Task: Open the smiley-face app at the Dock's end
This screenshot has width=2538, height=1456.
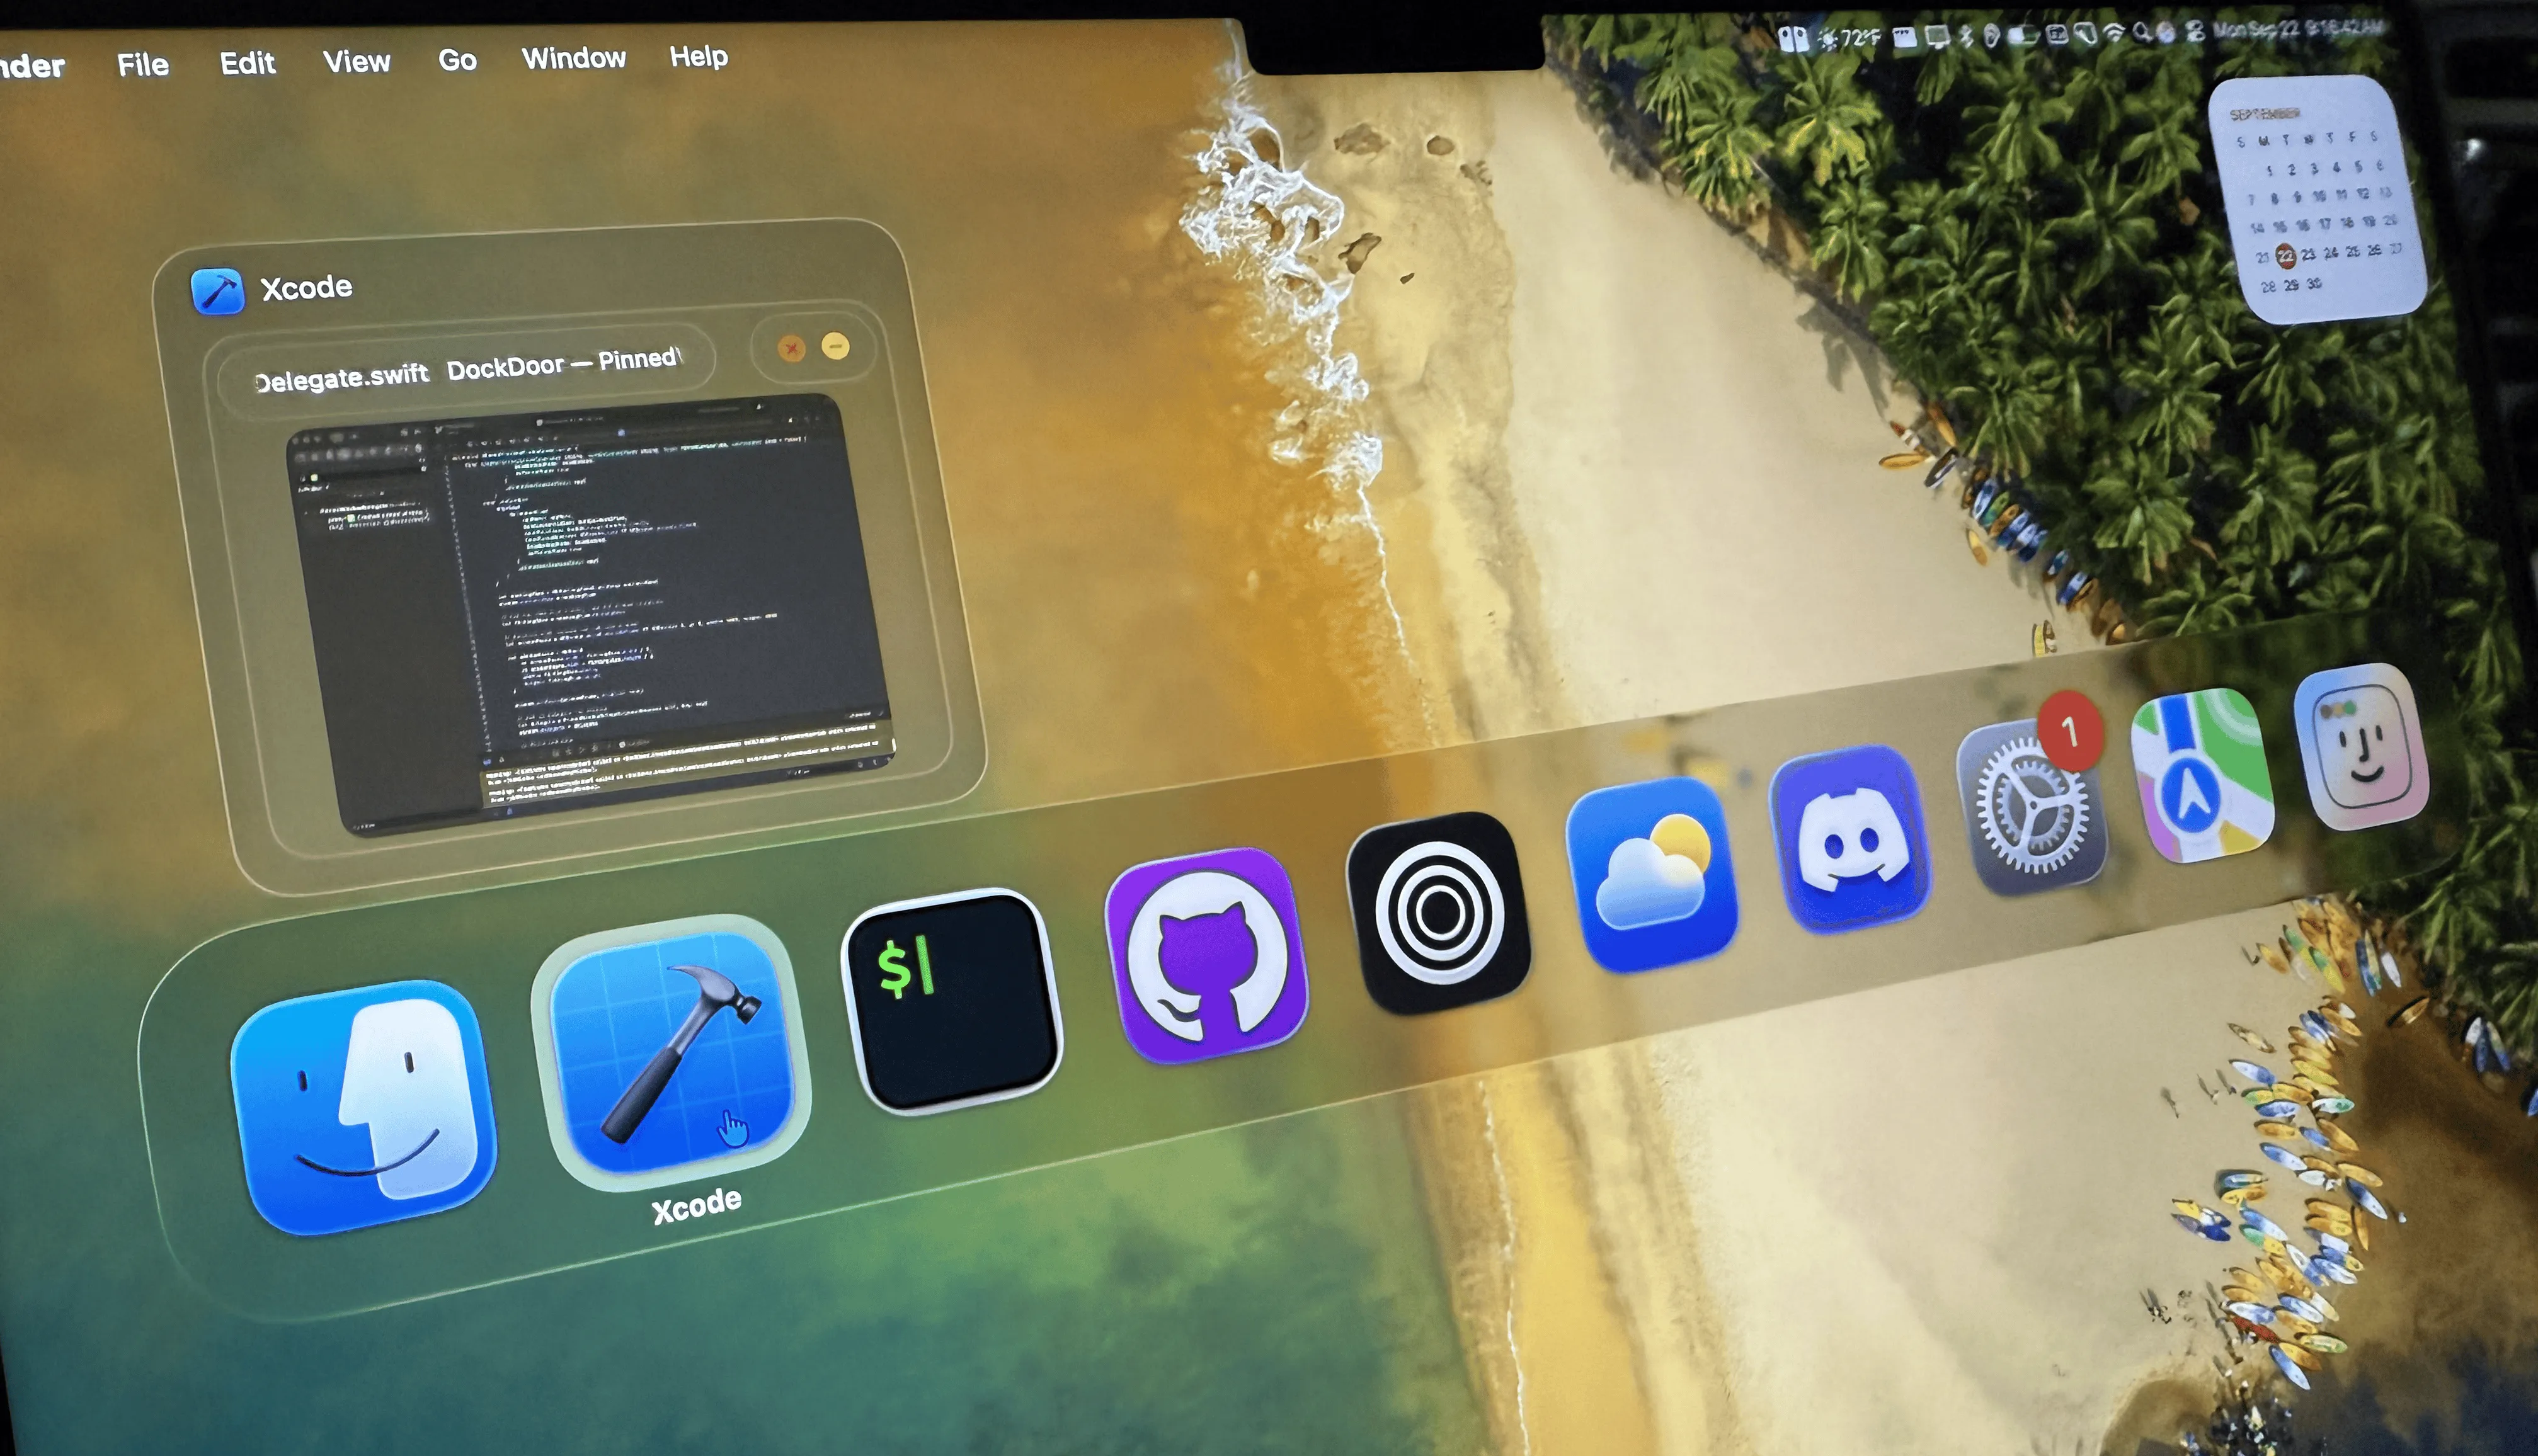Action: [x=2361, y=747]
